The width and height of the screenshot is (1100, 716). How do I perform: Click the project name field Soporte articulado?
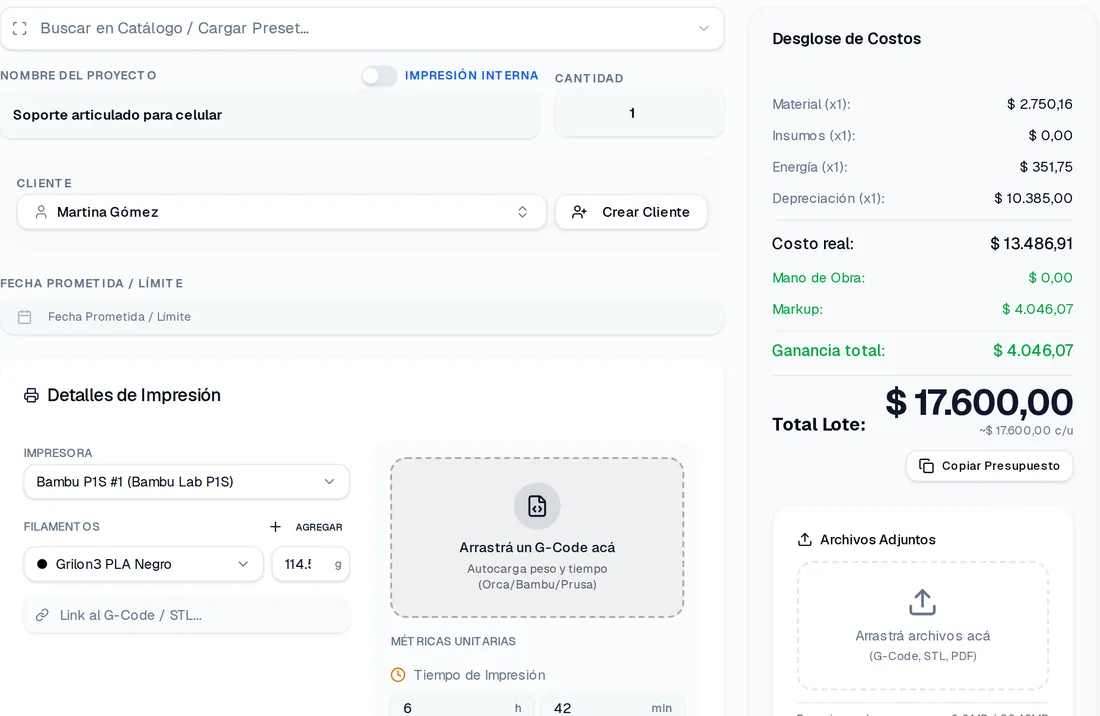click(270, 115)
